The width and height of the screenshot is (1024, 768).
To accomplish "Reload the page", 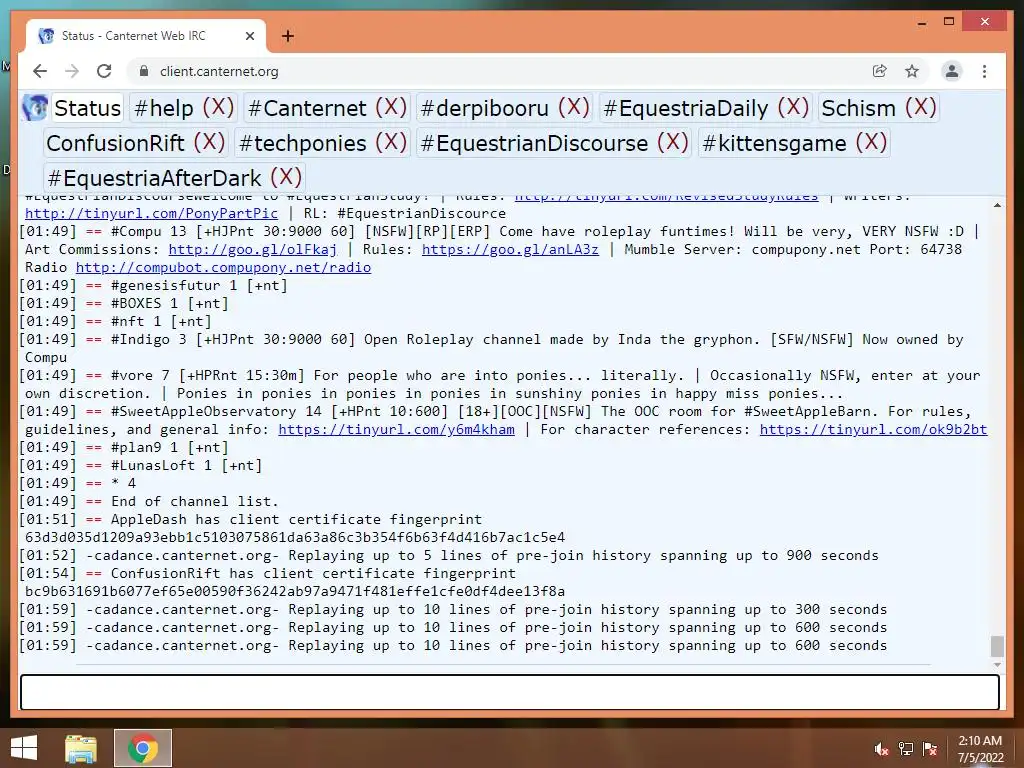I will [104, 71].
